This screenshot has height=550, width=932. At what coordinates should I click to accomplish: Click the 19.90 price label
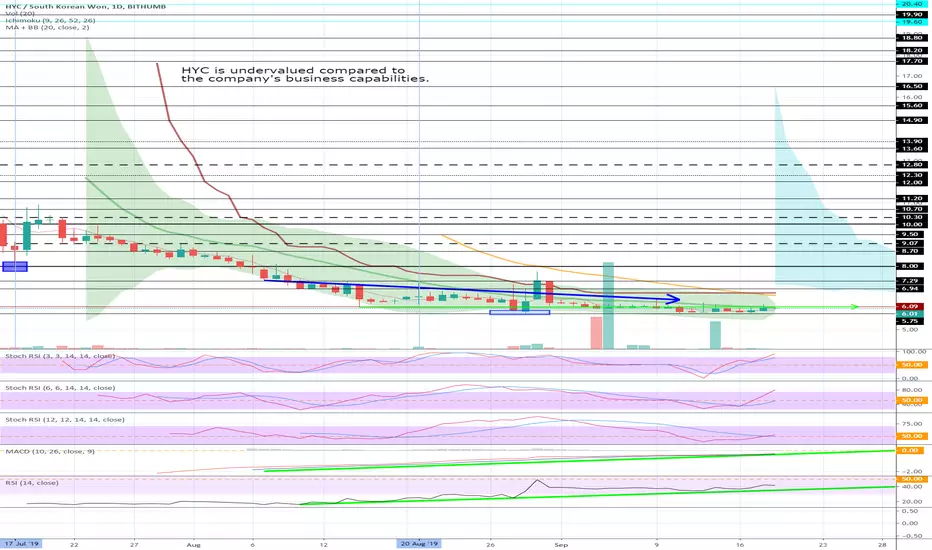tap(912, 14)
